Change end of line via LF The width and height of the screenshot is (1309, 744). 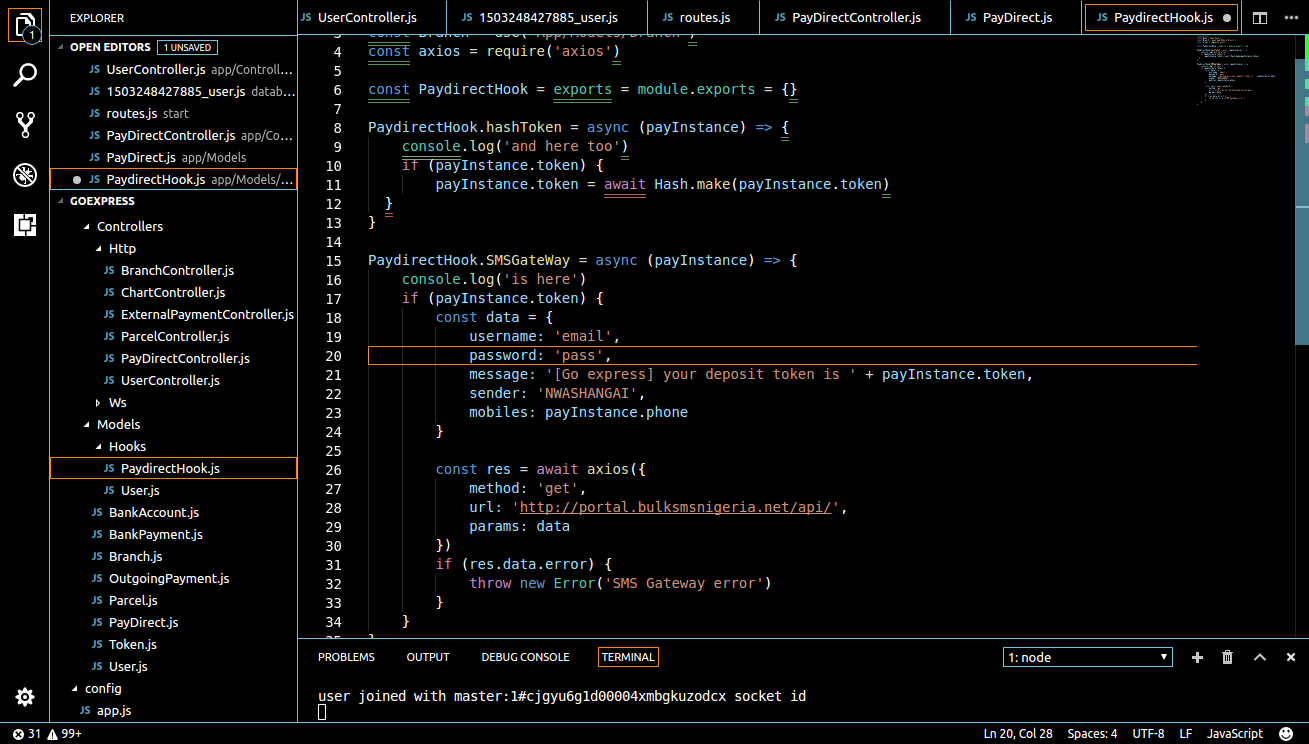pos(1186,734)
